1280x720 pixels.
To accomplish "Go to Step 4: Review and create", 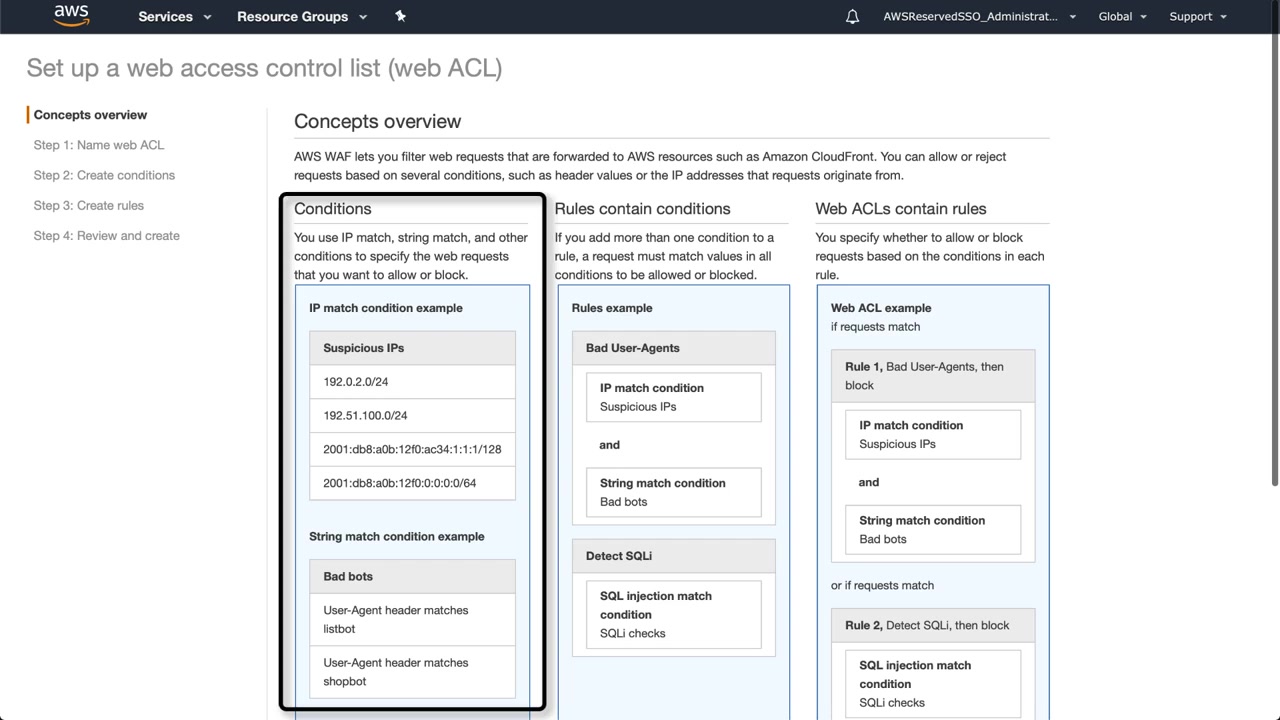I will coord(107,236).
